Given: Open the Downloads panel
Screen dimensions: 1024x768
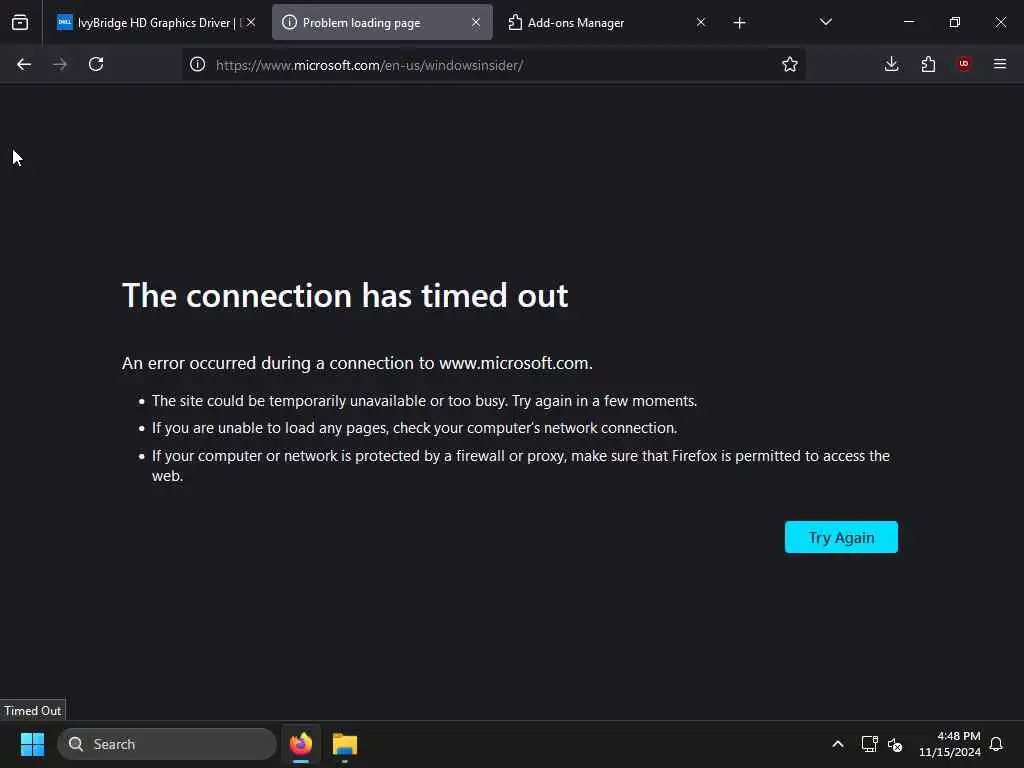Looking at the screenshot, I should [891, 64].
